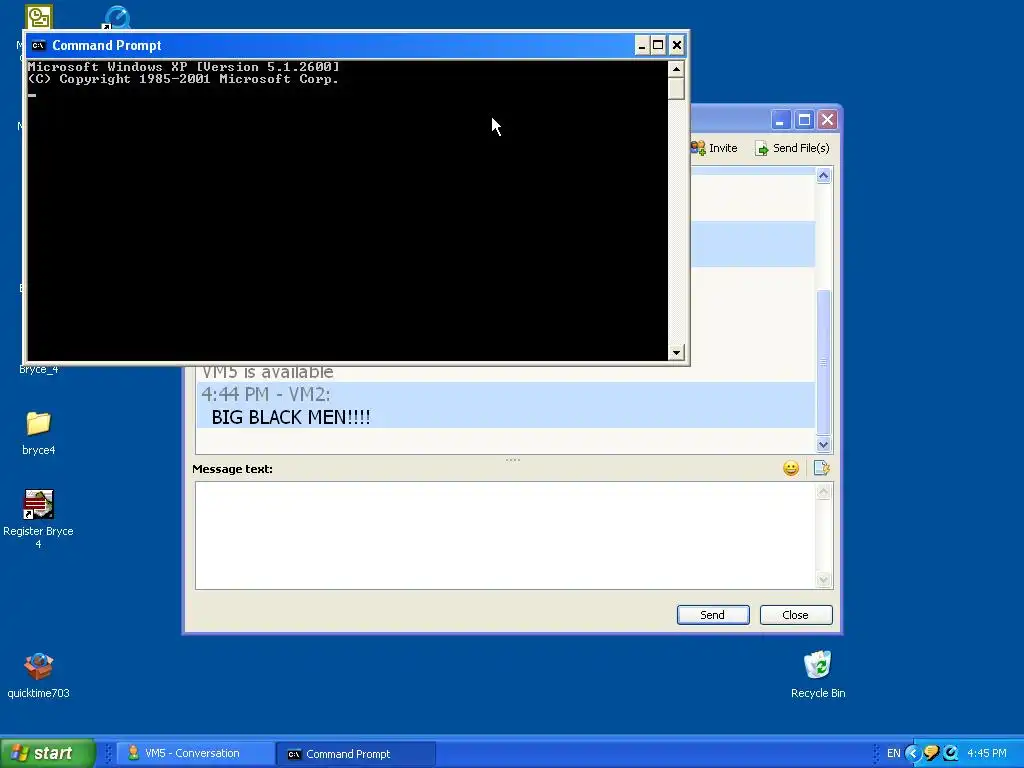Image resolution: width=1024 pixels, height=768 pixels.
Task: Close the conversation window with red X
Action: (x=827, y=120)
